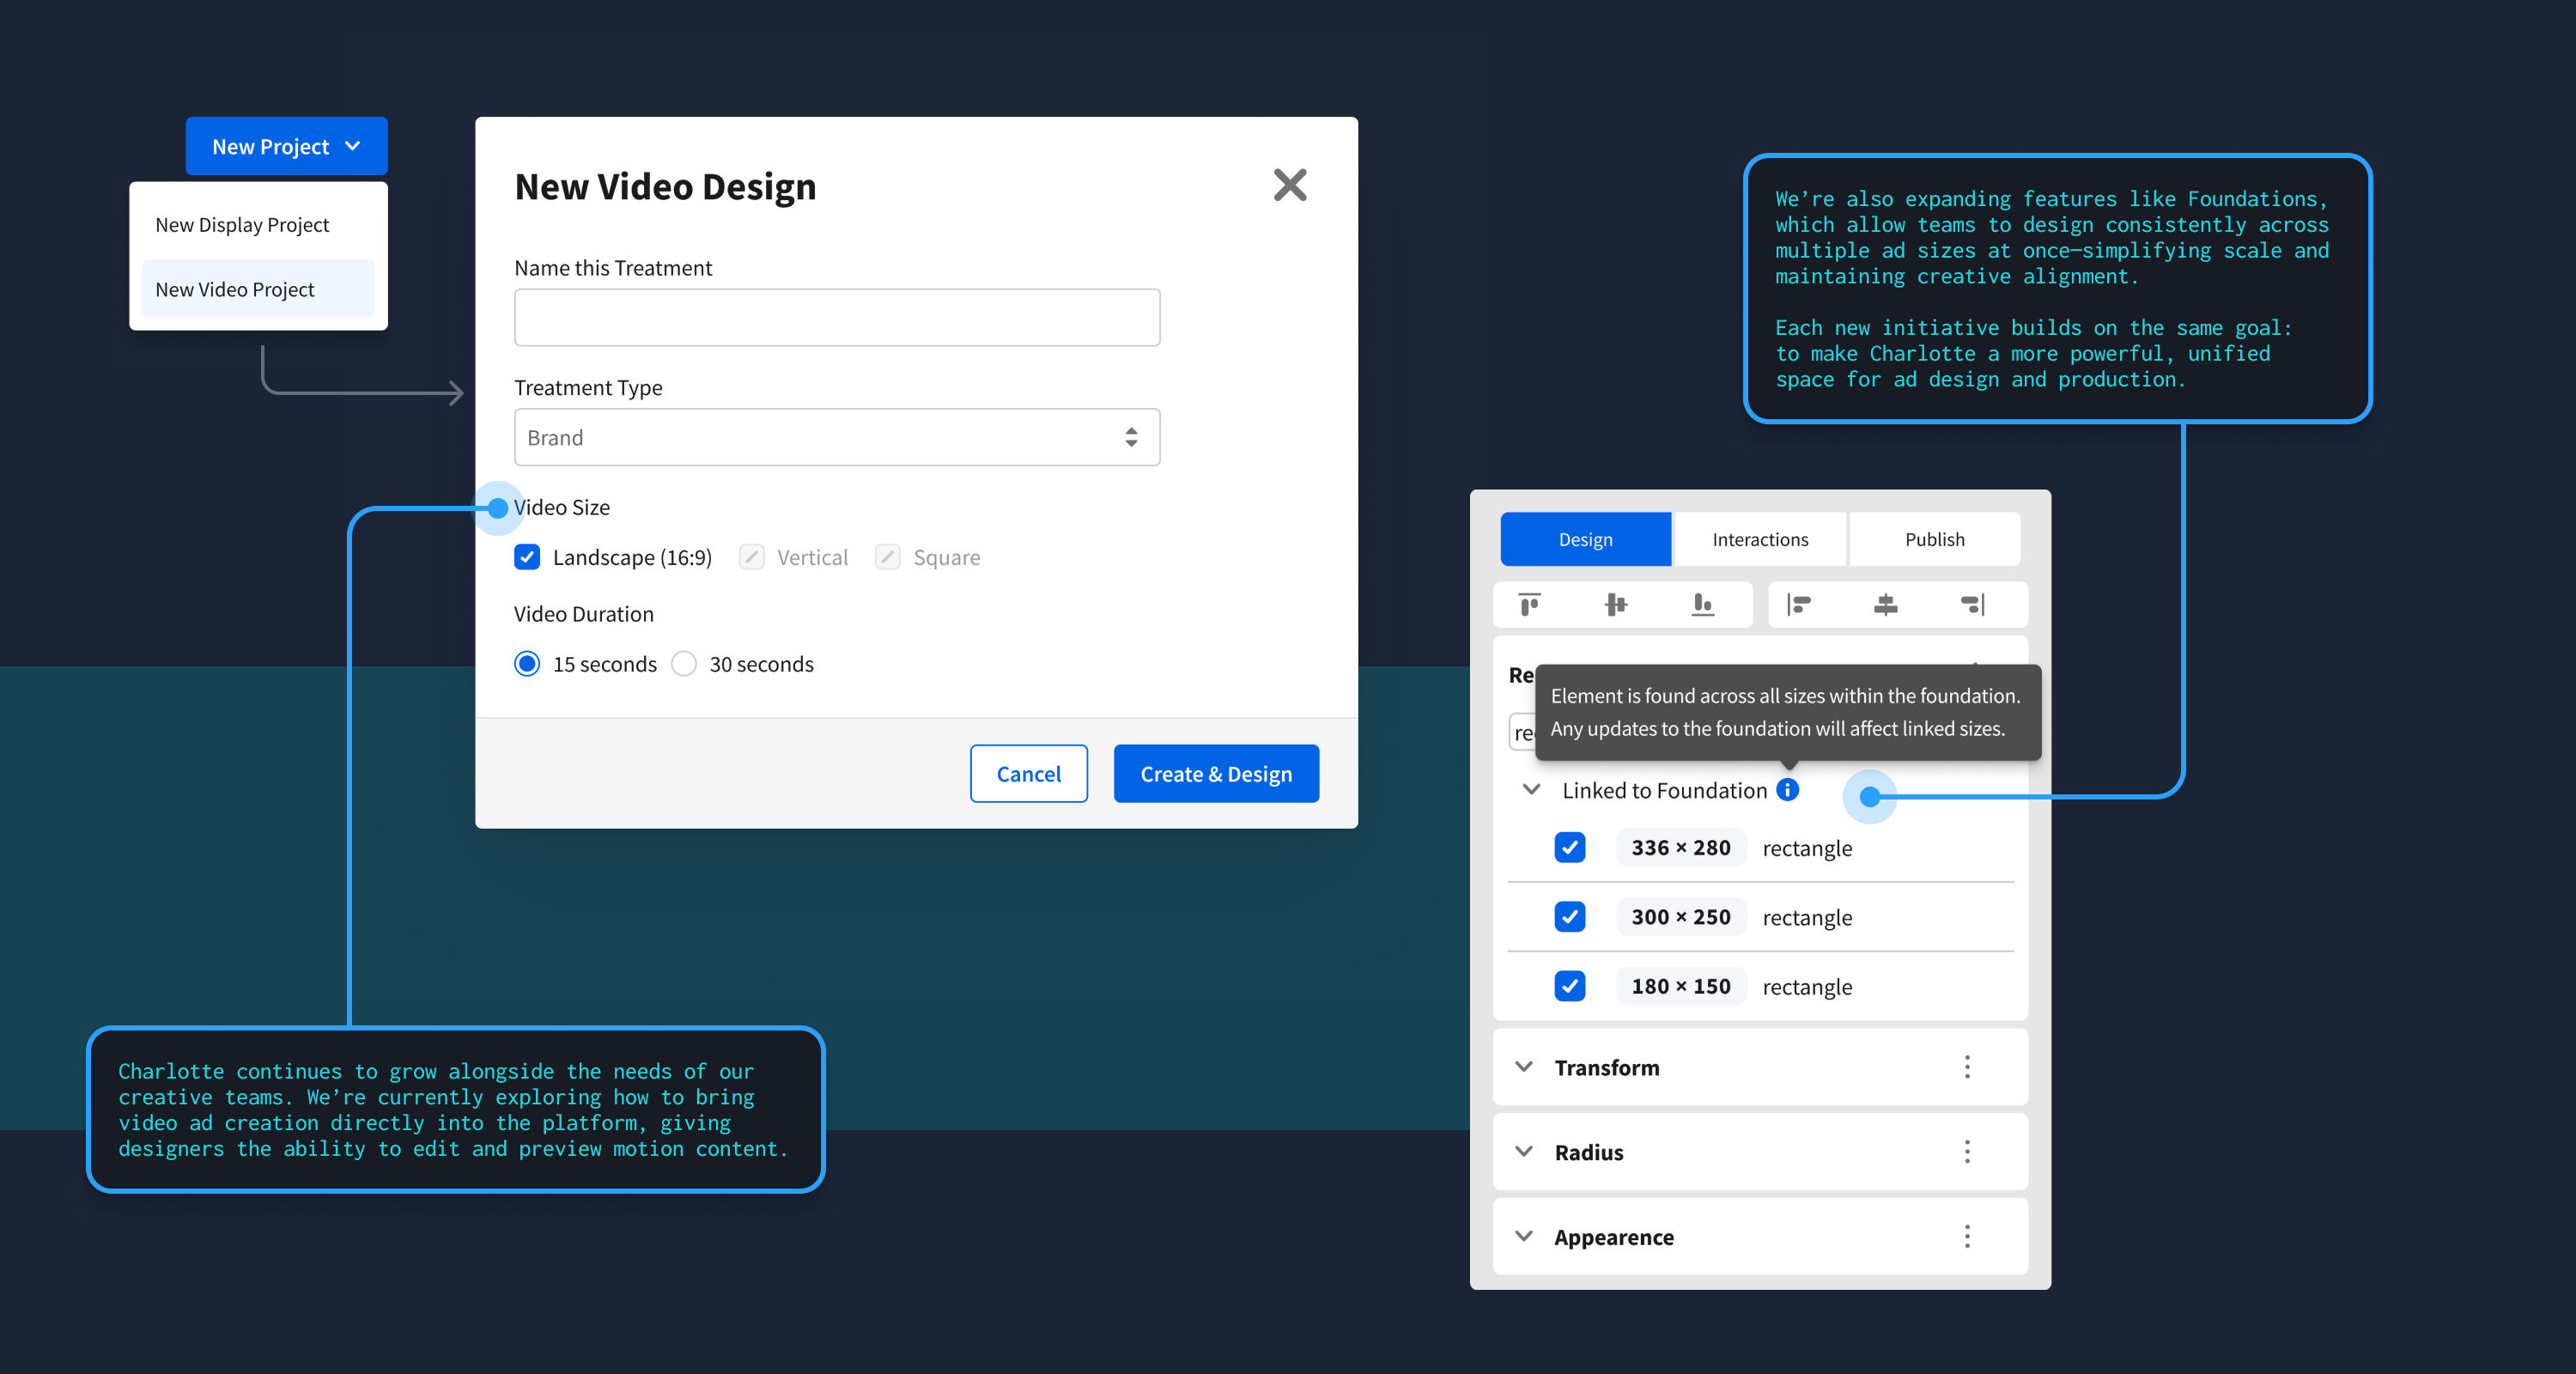Click the align horizontal centers icon

1885,605
